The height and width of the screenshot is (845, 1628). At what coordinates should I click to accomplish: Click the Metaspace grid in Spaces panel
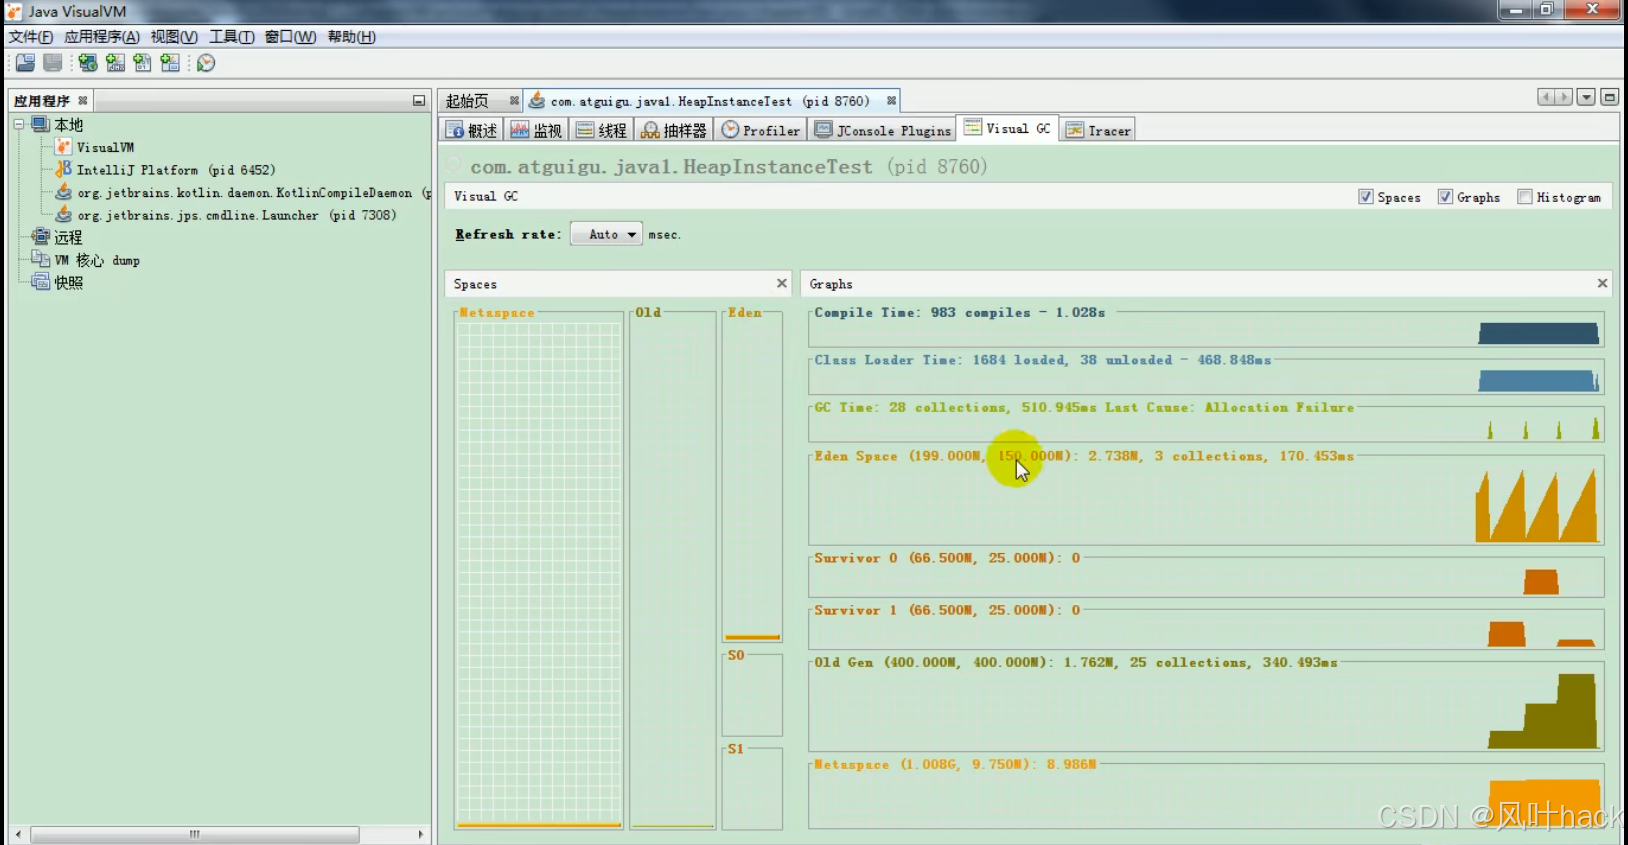coord(539,572)
